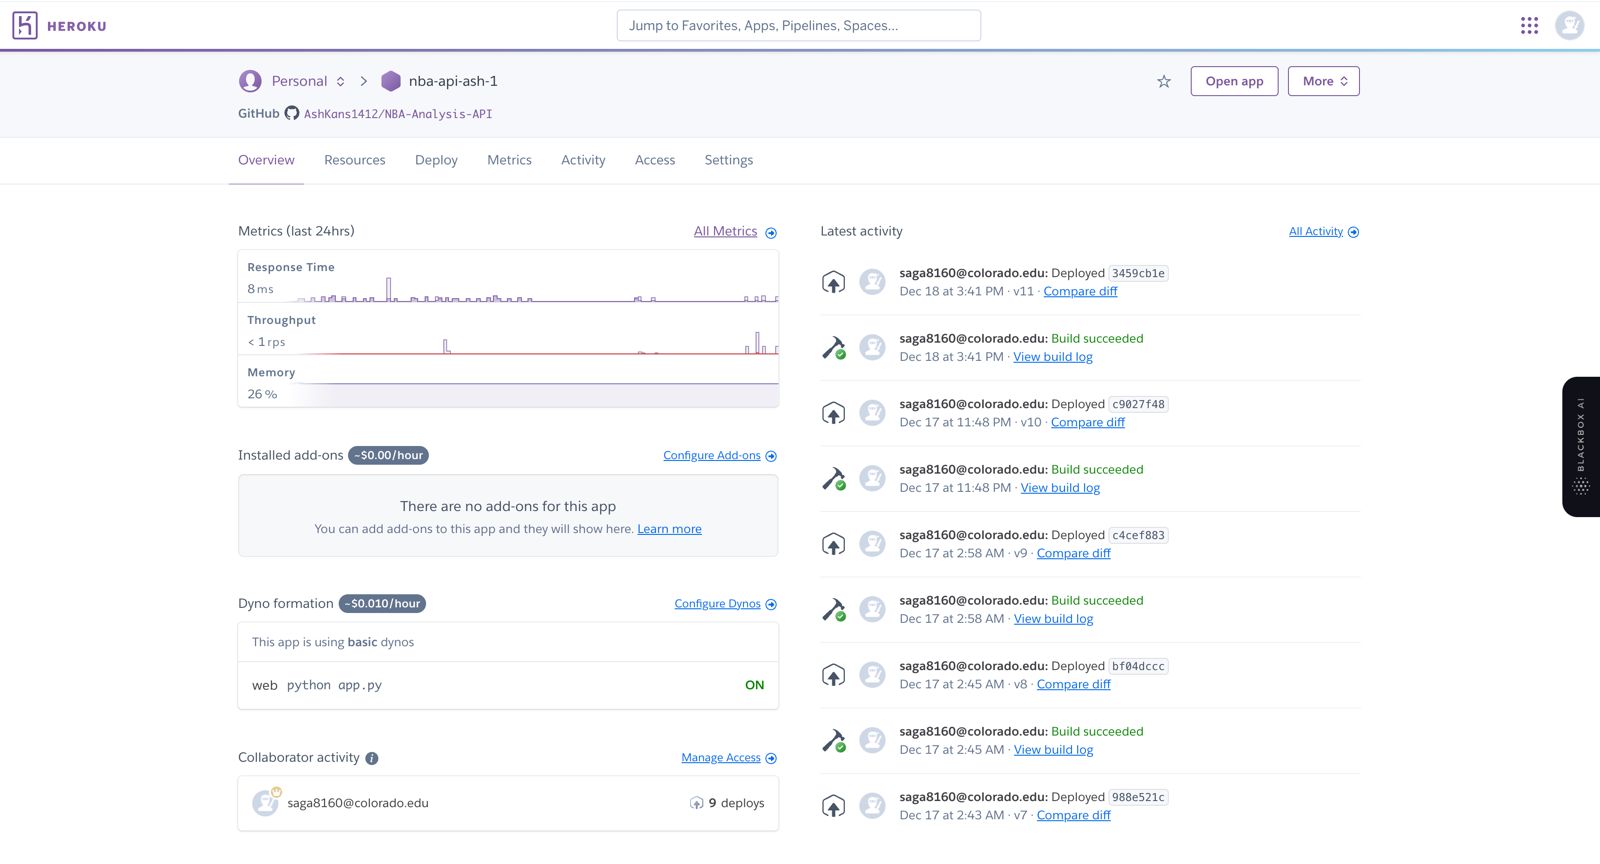Open Compare diff for the v11 deploy
This screenshot has width=1600, height=864.
click(x=1080, y=291)
